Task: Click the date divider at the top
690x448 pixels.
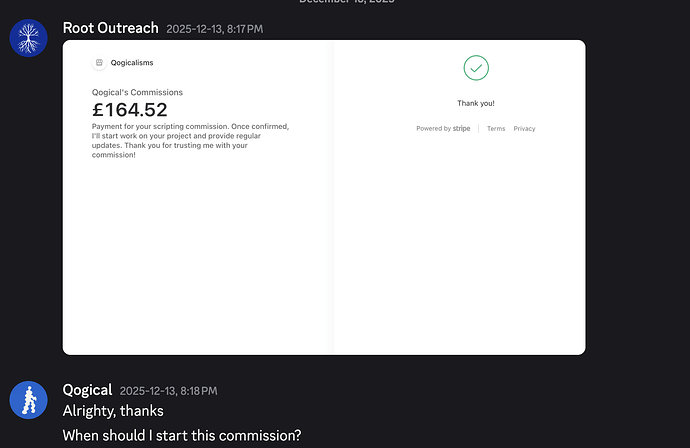Action: [346, 3]
